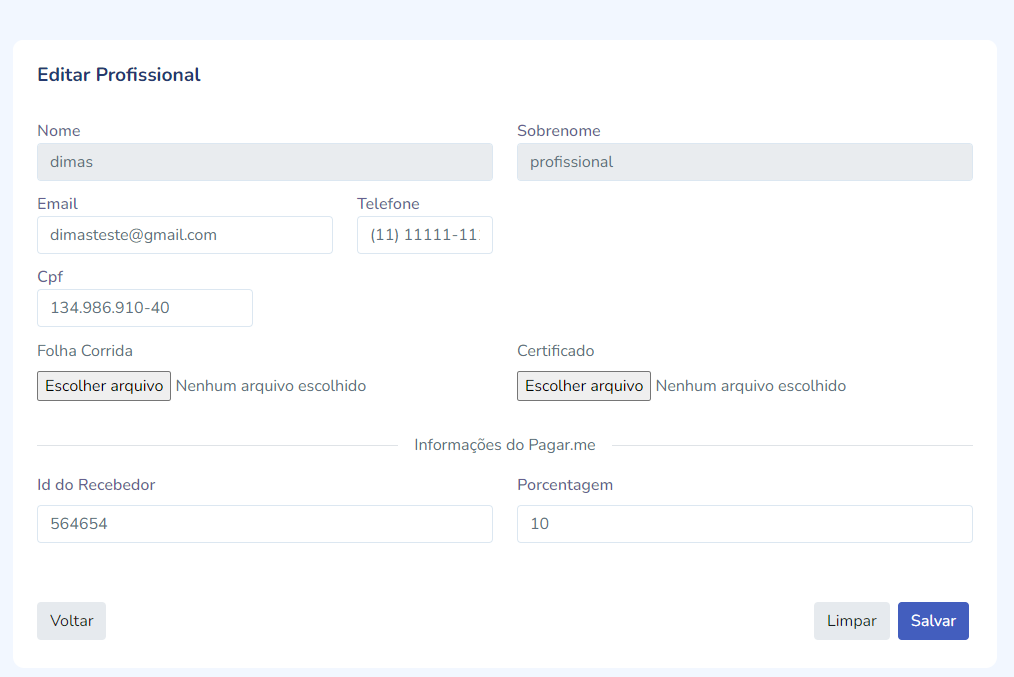Click Folha Corrida's 'Nenhum arquivo escolhido' text
Image resolution: width=1014 pixels, height=677 pixels.
click(271, 386)
